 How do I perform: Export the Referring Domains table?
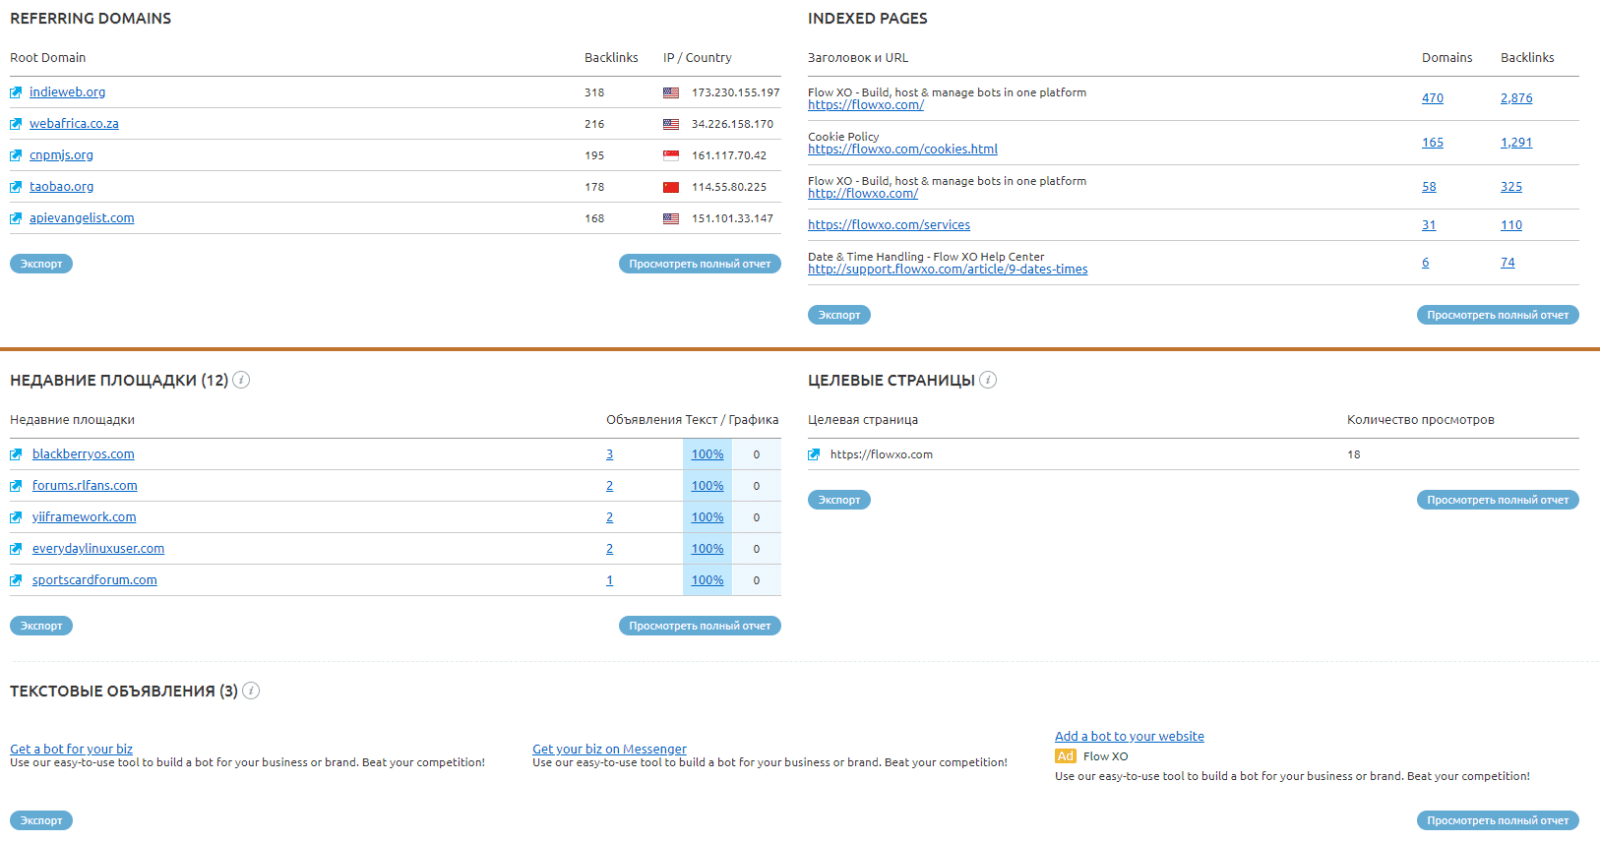41,264
